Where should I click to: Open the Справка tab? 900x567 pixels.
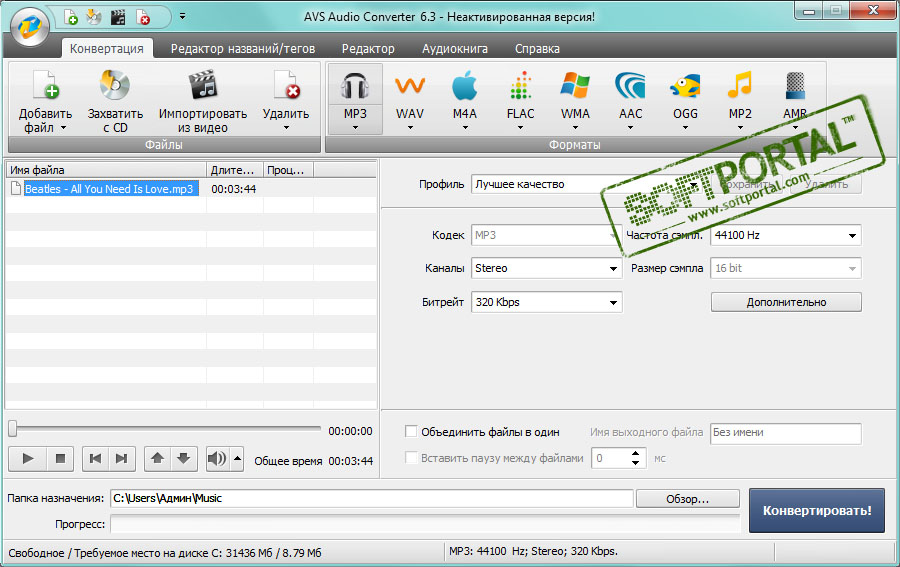[x=537, y=49]
